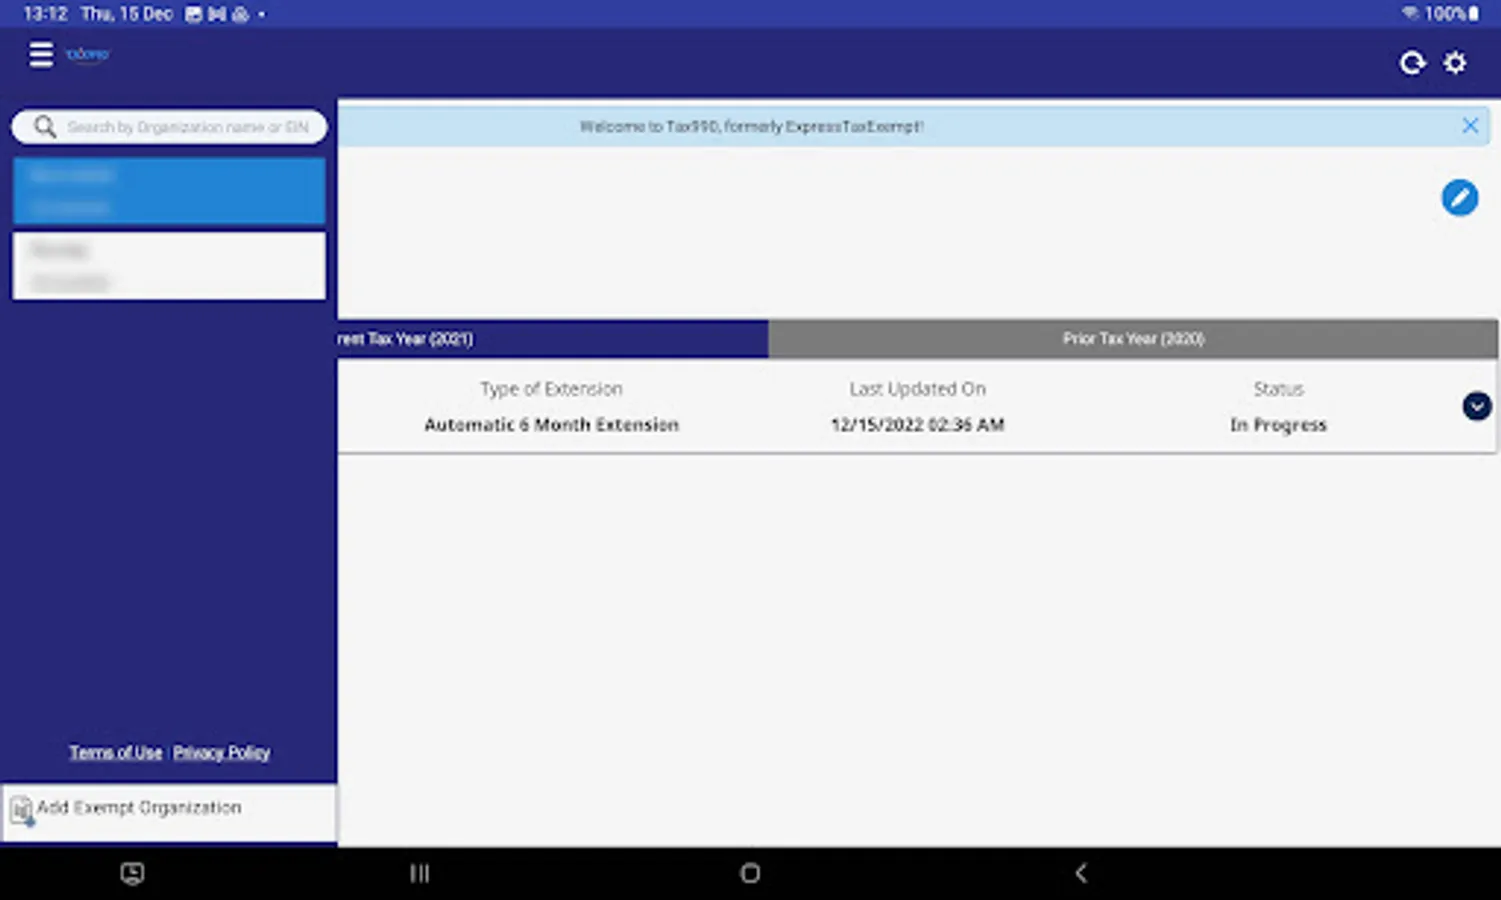Focus the organization name search field
Screen dimensions: 1501x900
[x=169, y=127]
